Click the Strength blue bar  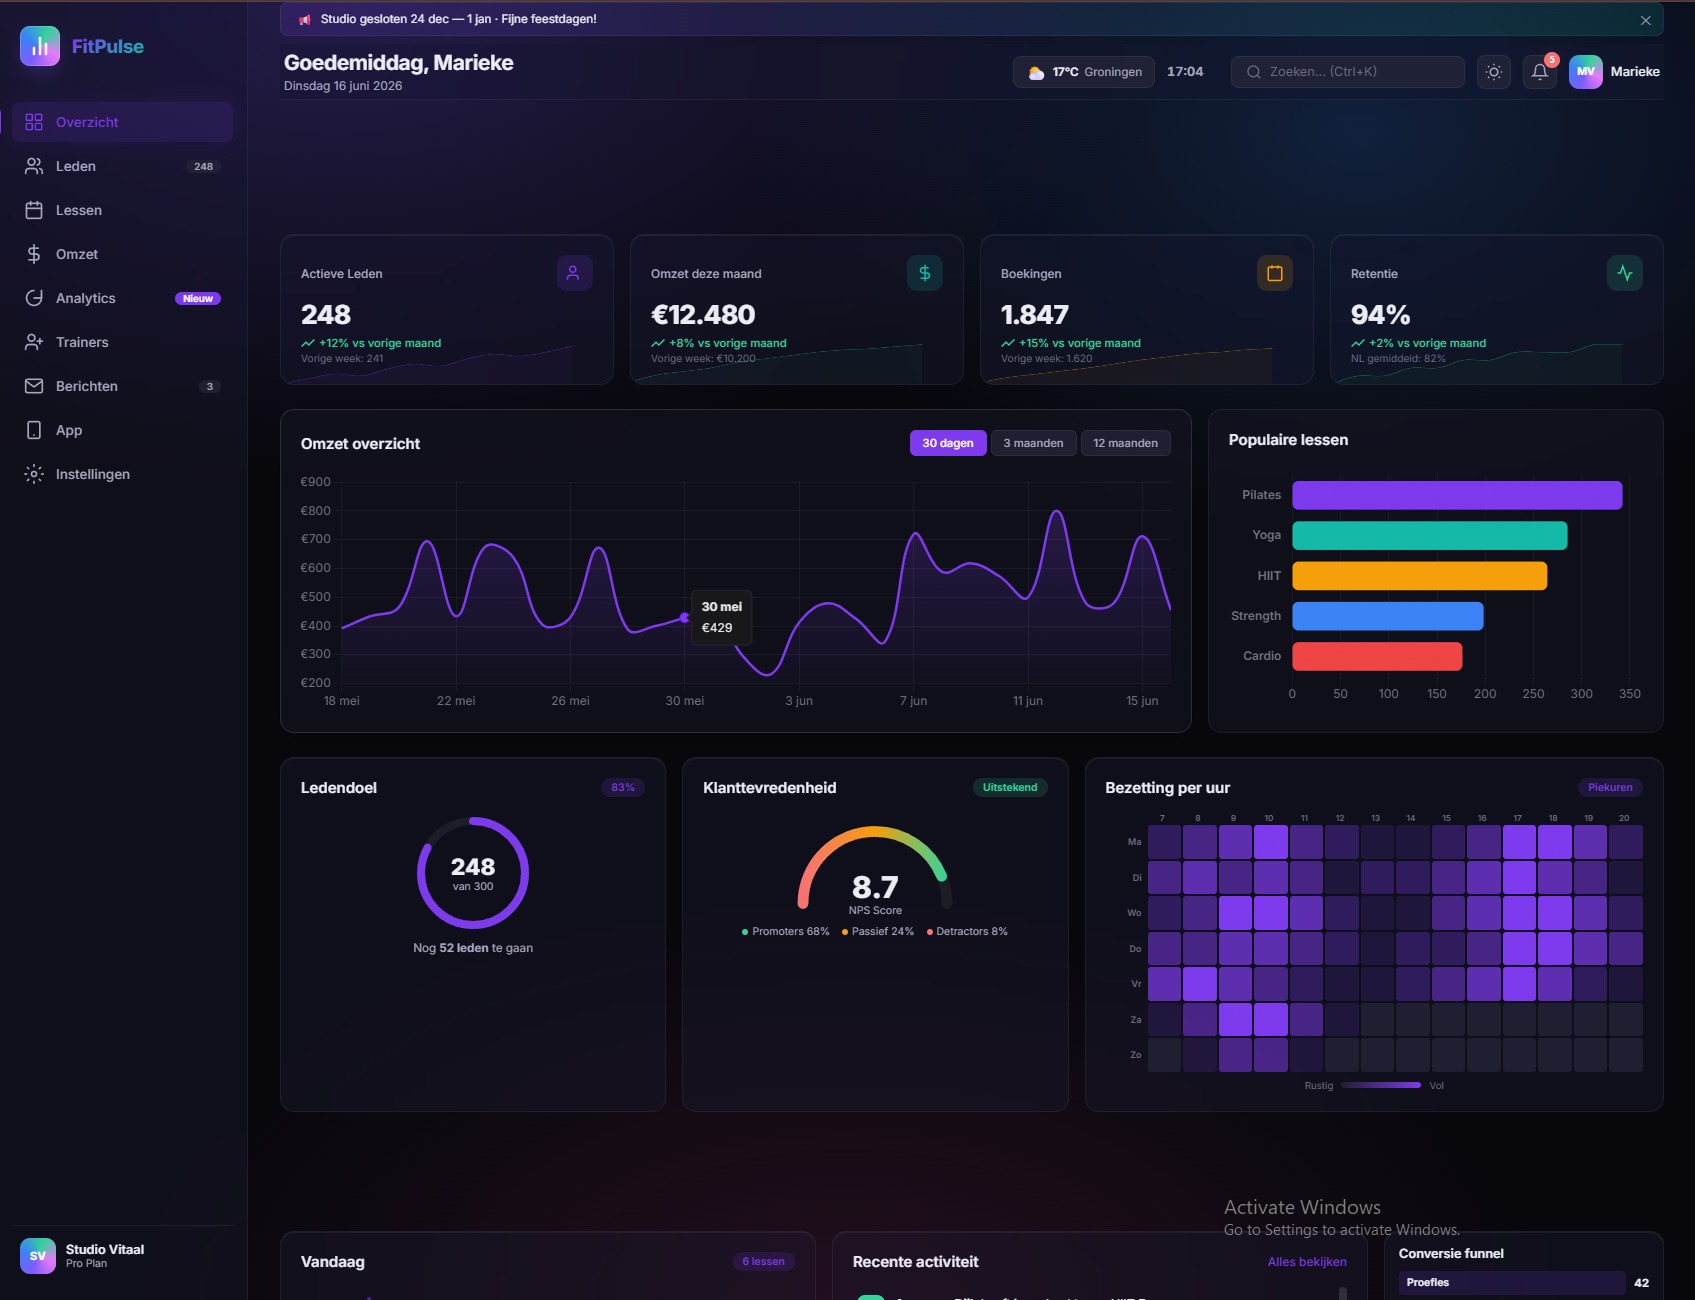pyautogui.click(x=1387, y=616)
